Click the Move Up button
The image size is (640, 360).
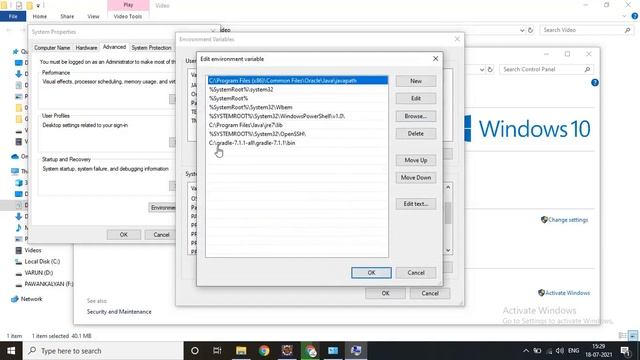coord(416,160)
